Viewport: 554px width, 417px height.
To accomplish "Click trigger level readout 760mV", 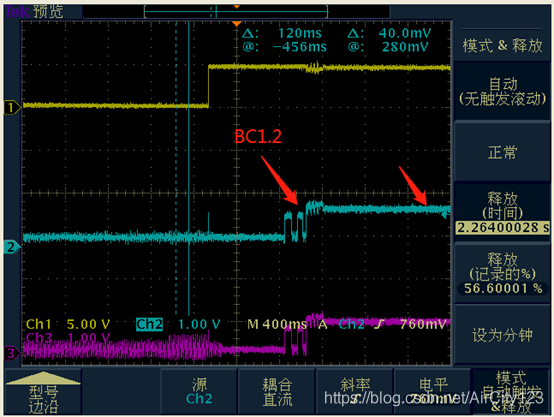I will (423, 324).
